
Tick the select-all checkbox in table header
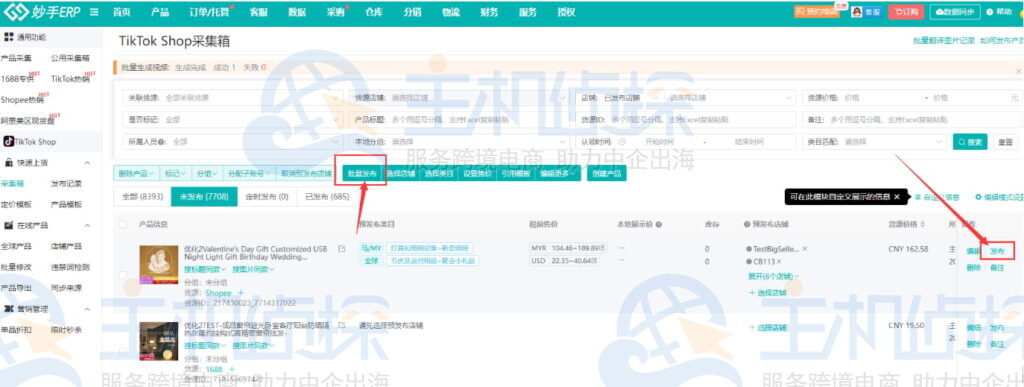point(123,224)
